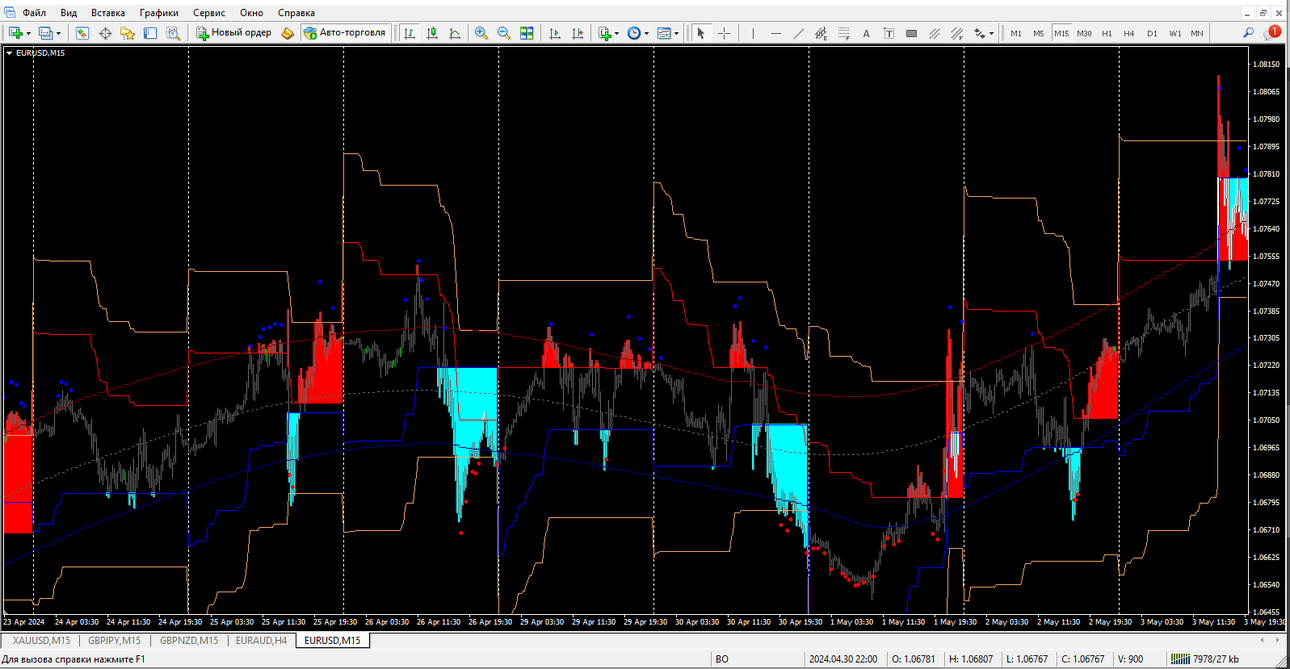The width and height of the screenshot is (1290, 669).
Task: Expand indicators list dropdown arrow
Action: pyautogui.click(x=617, y=33)
